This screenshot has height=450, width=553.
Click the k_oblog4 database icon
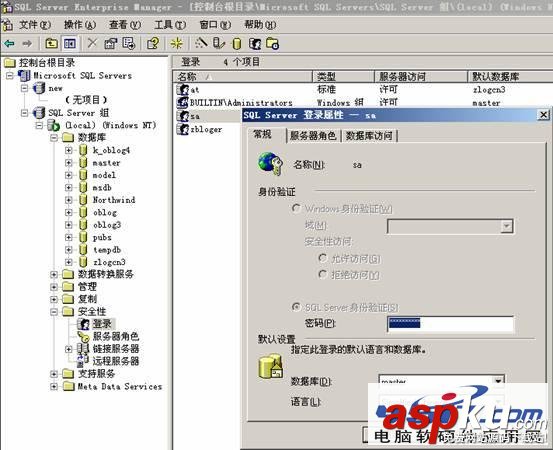tap(83, 150)
